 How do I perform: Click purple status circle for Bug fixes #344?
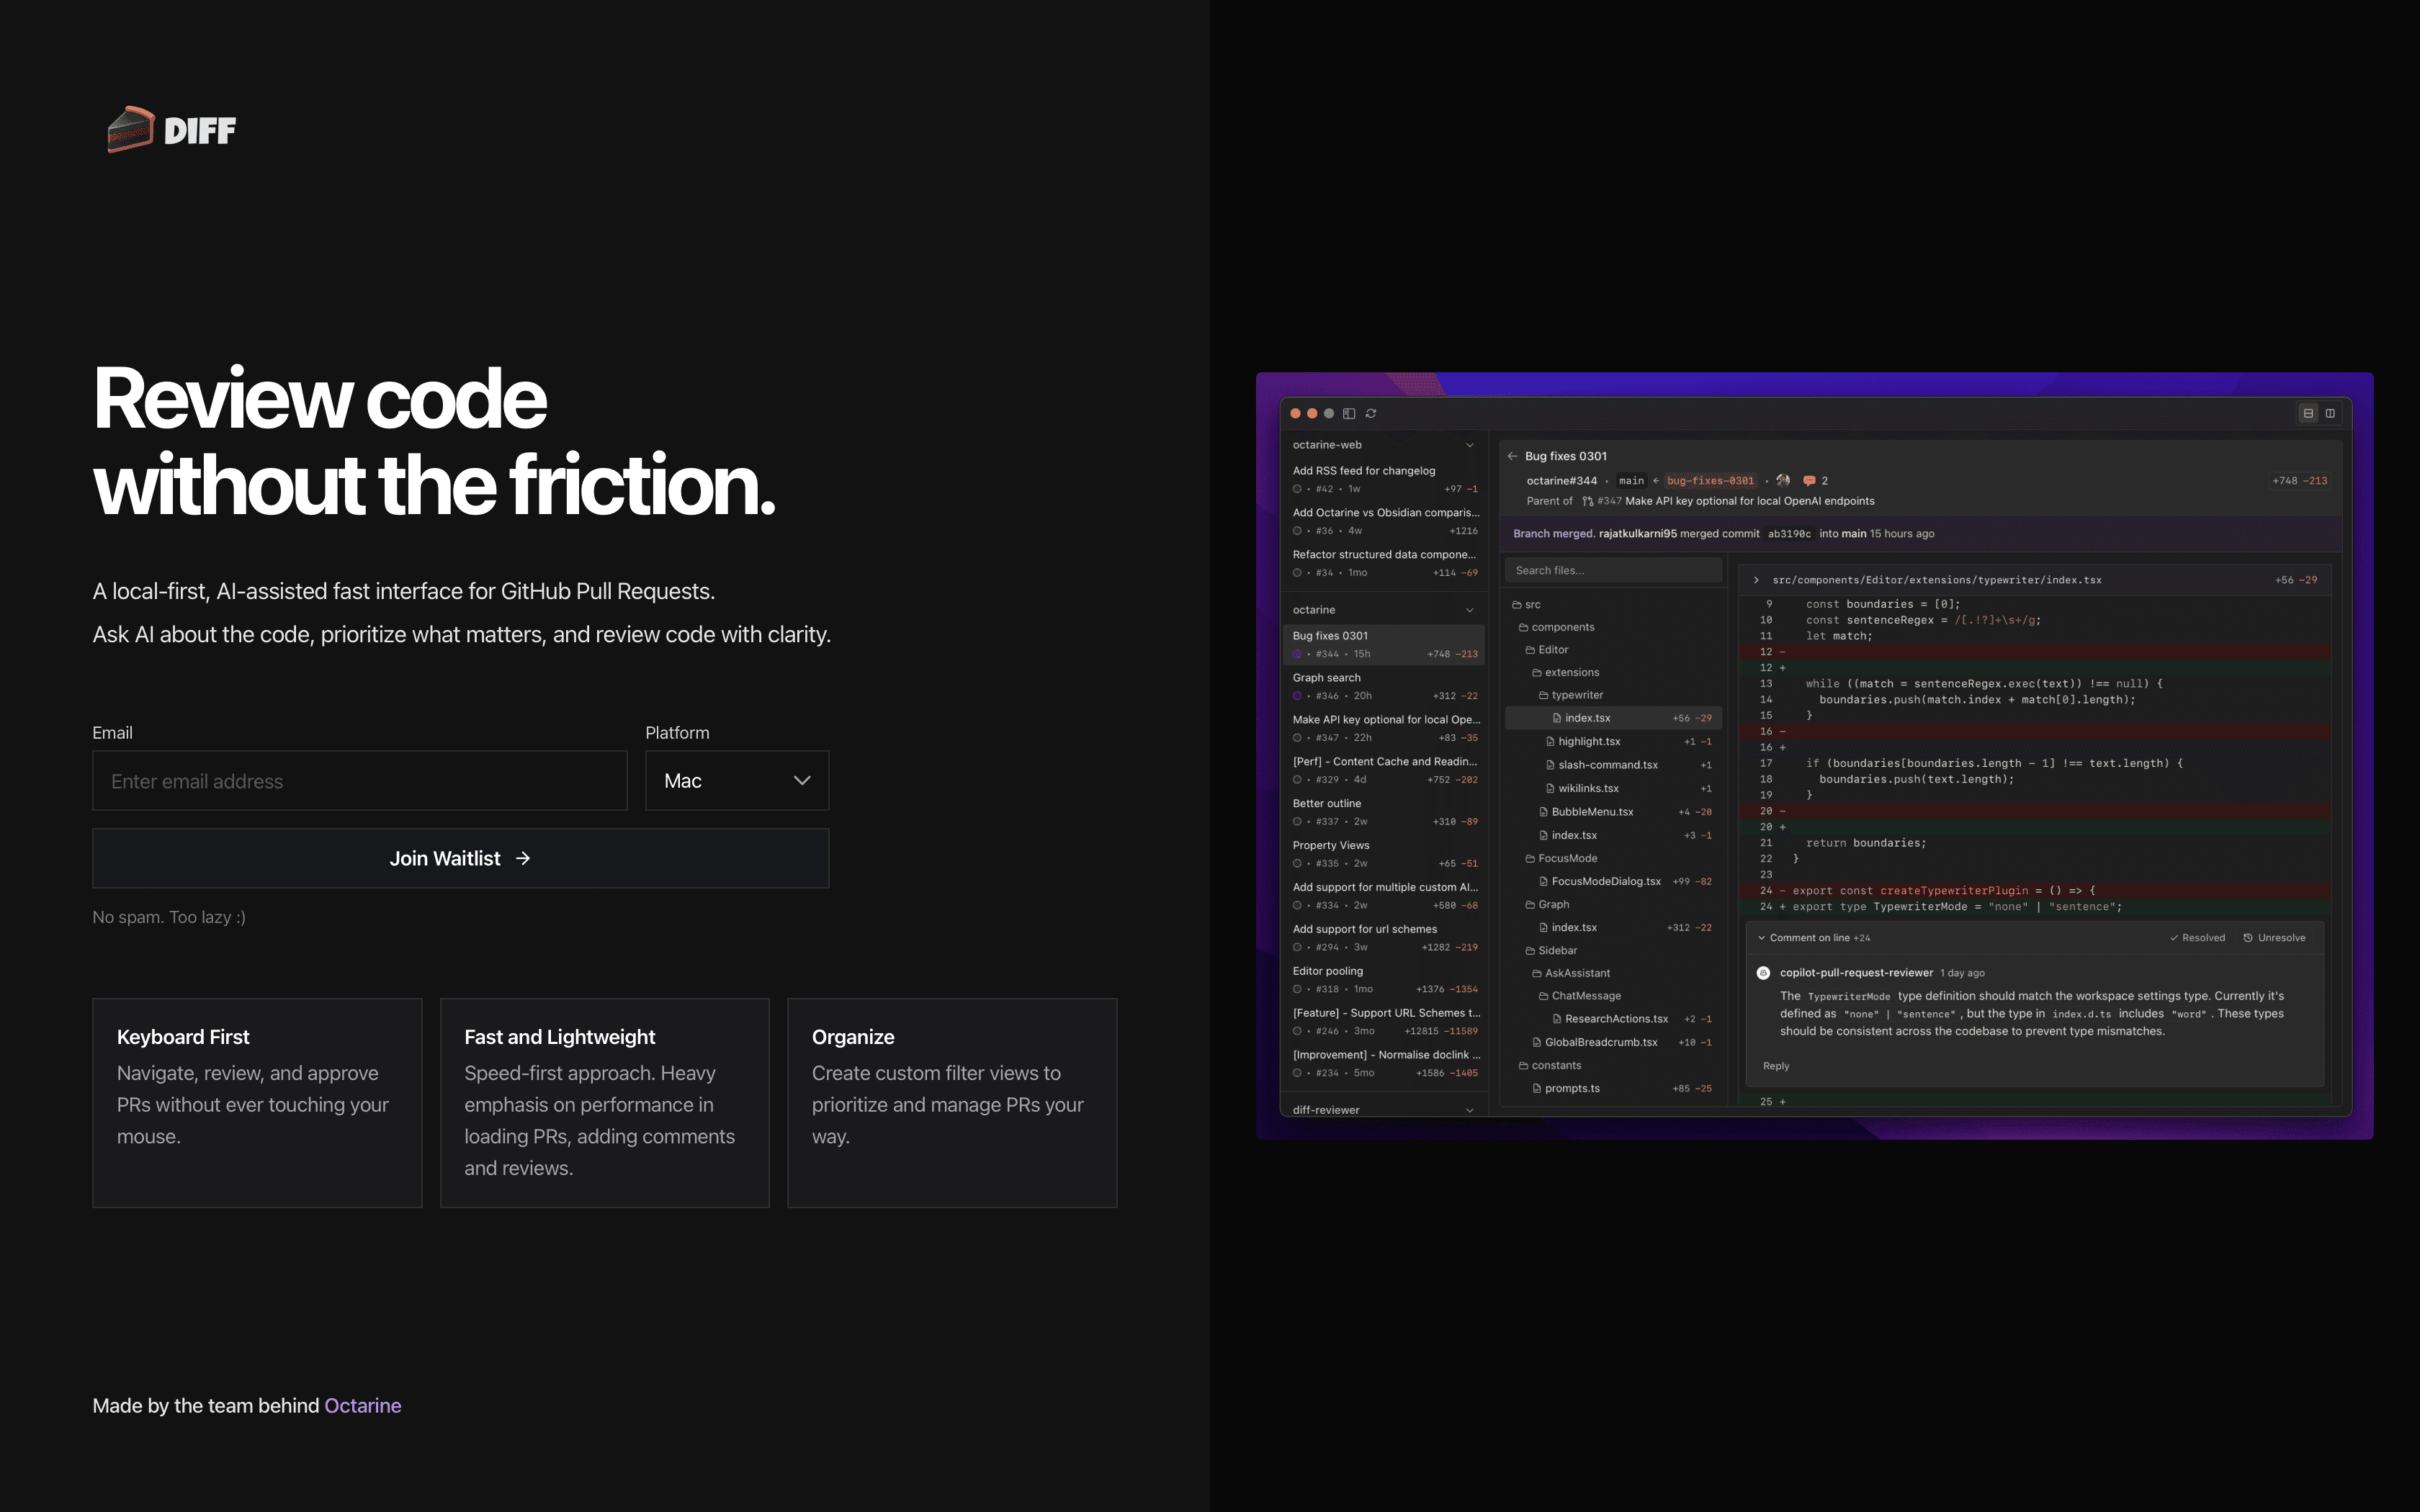pos(1297,654)
